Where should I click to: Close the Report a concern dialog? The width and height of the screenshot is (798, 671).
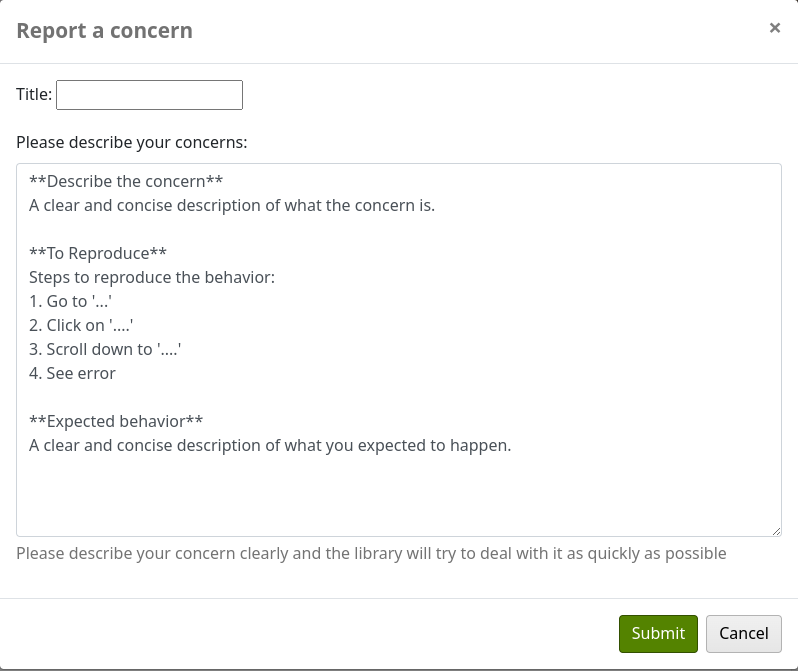click(x=774, y=29)
